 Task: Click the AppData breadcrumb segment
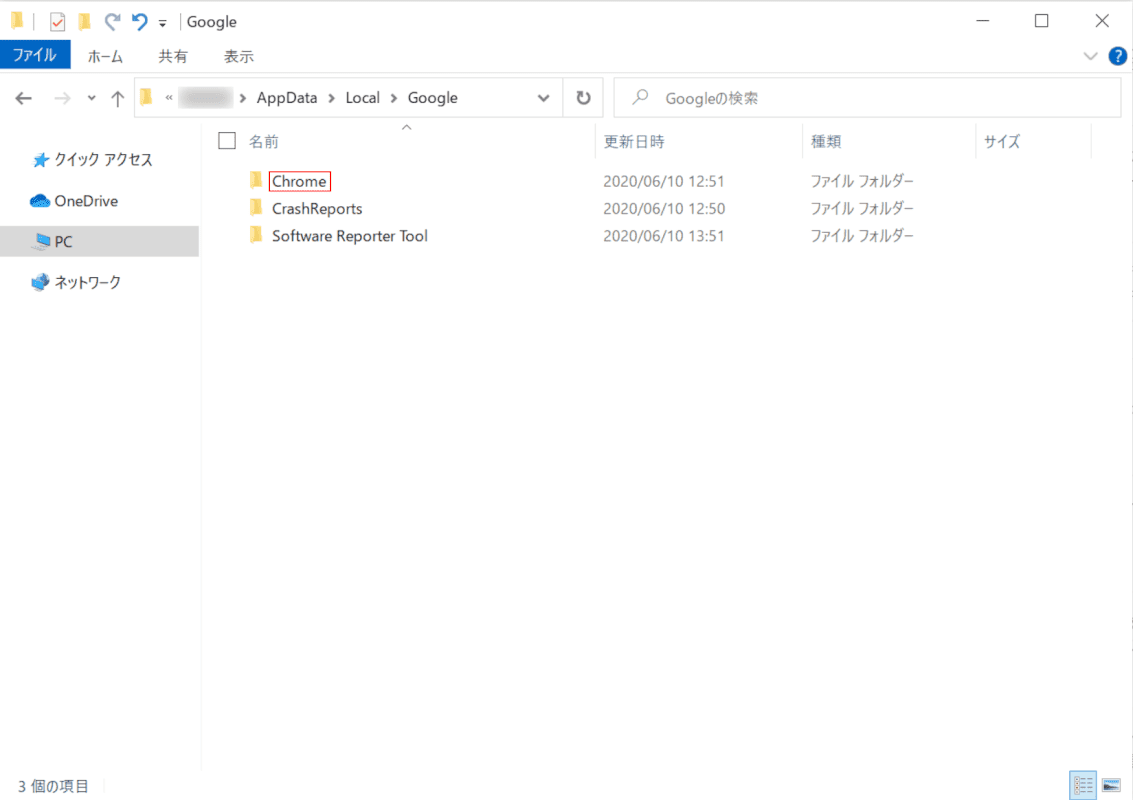tap(287, 98)
